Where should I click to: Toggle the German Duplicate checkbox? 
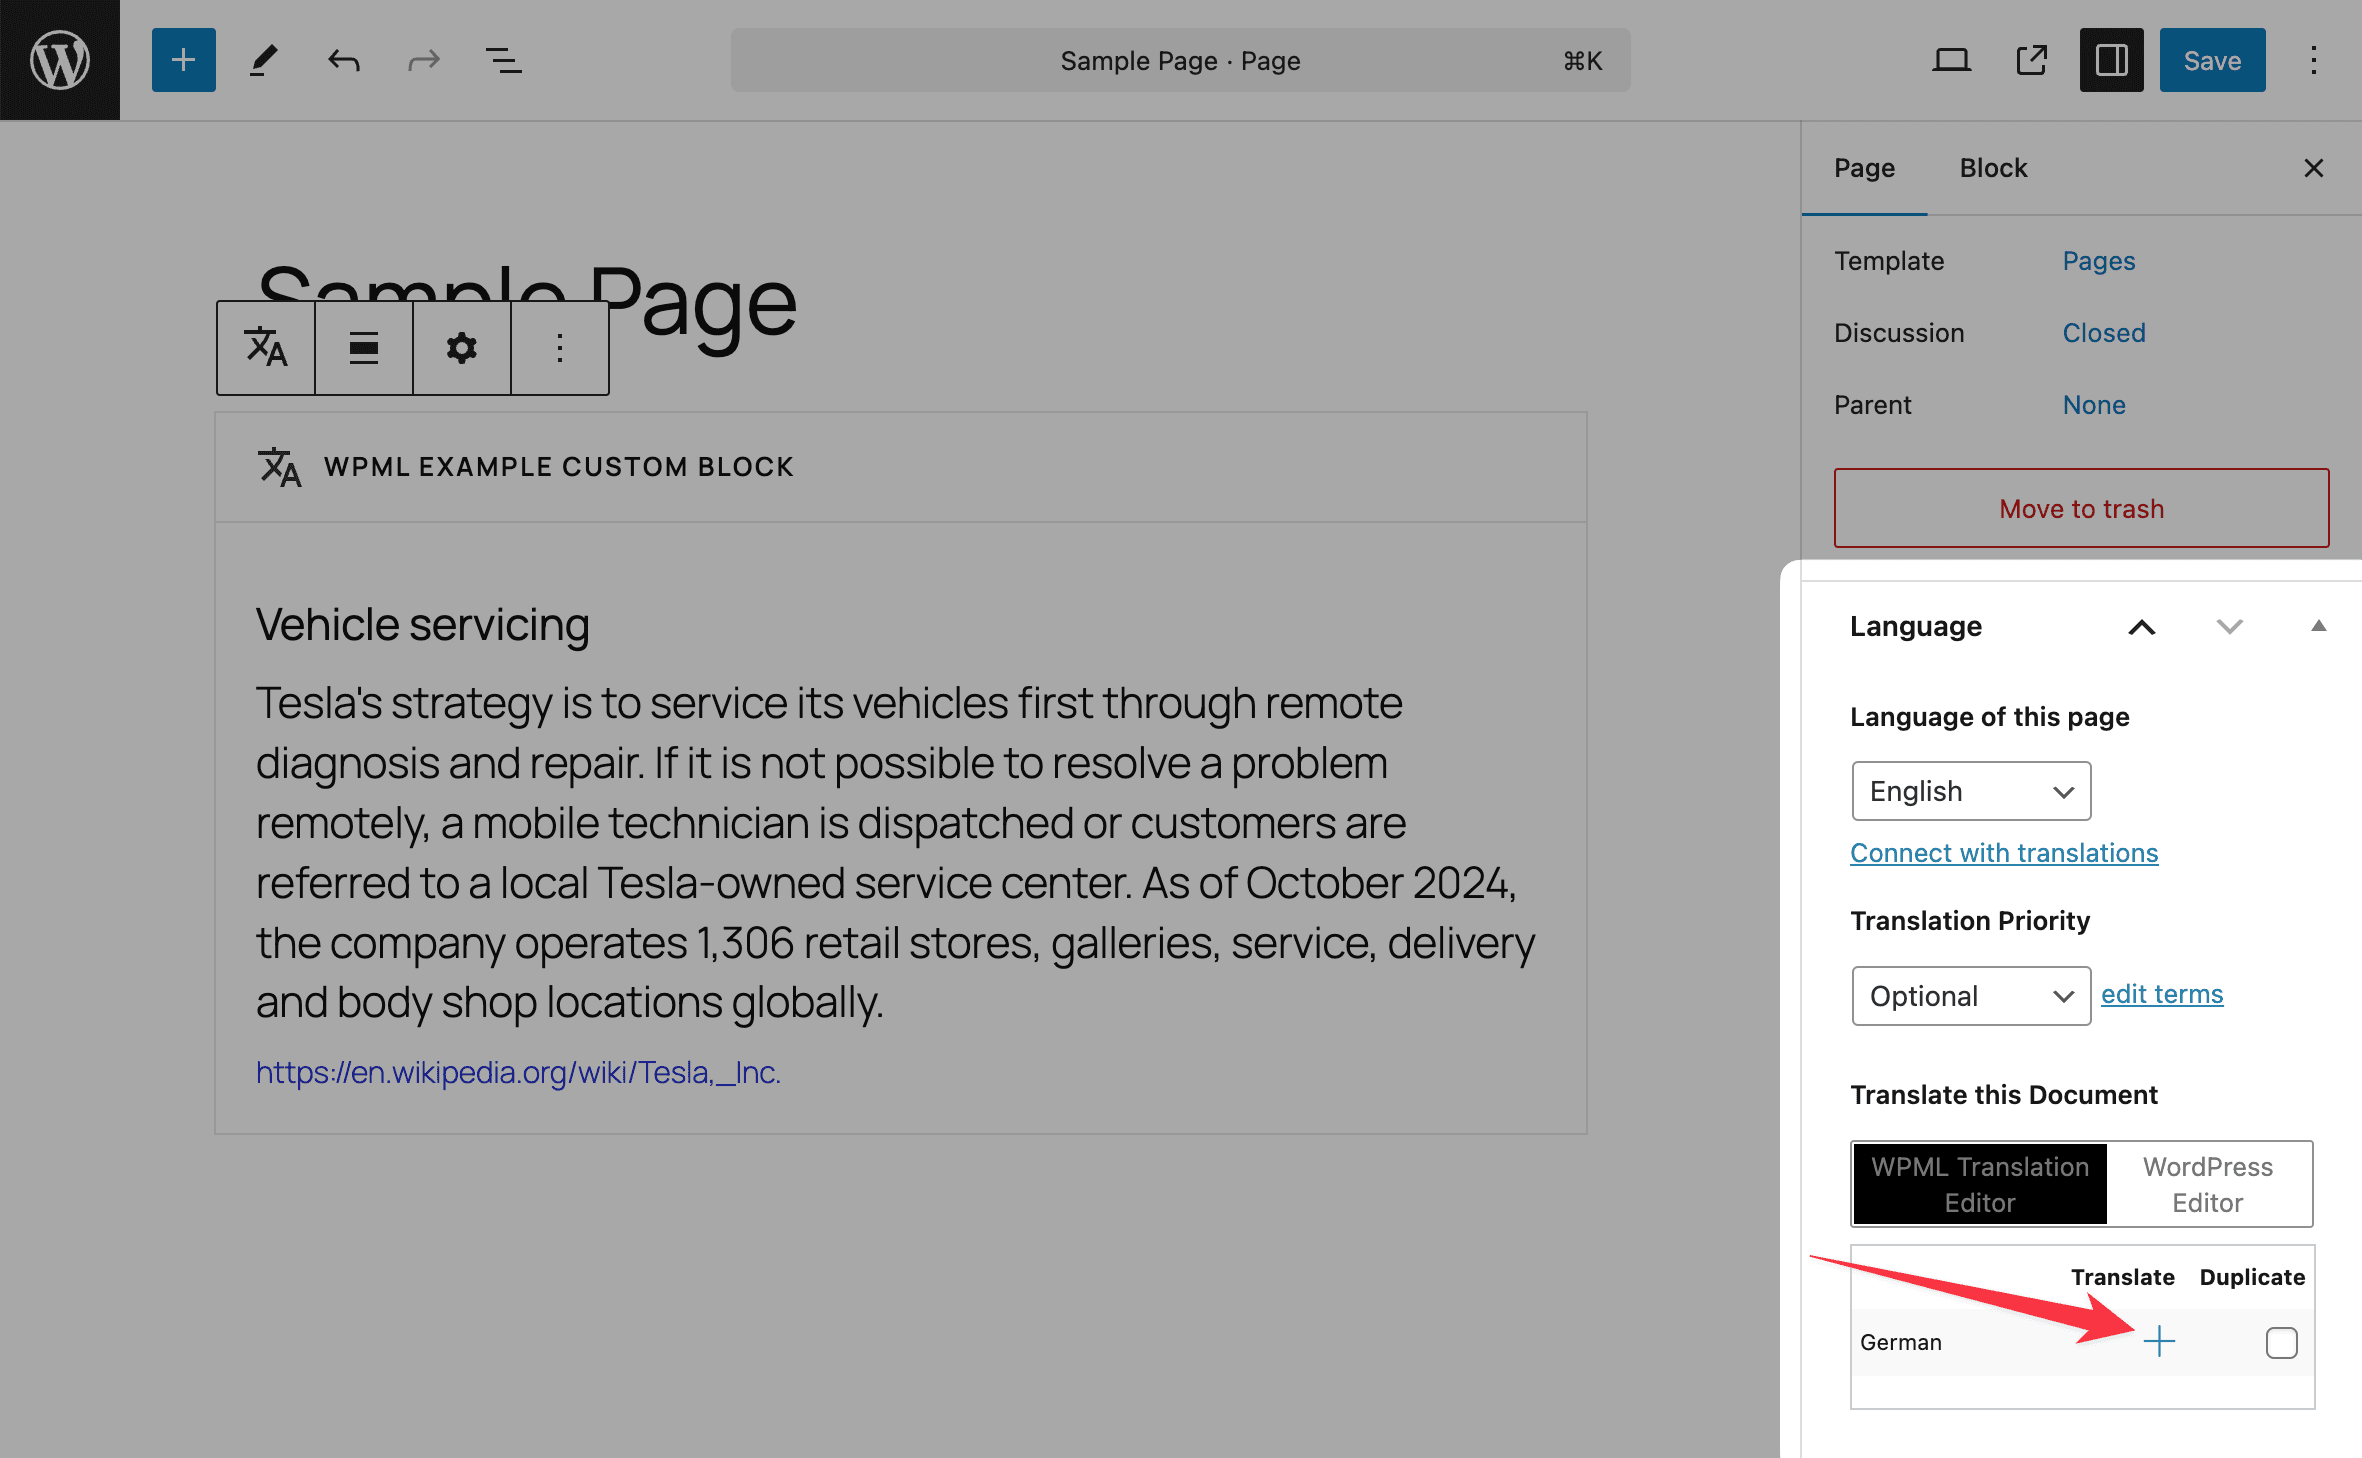pyautogui.click(x=2279, y=1342)
